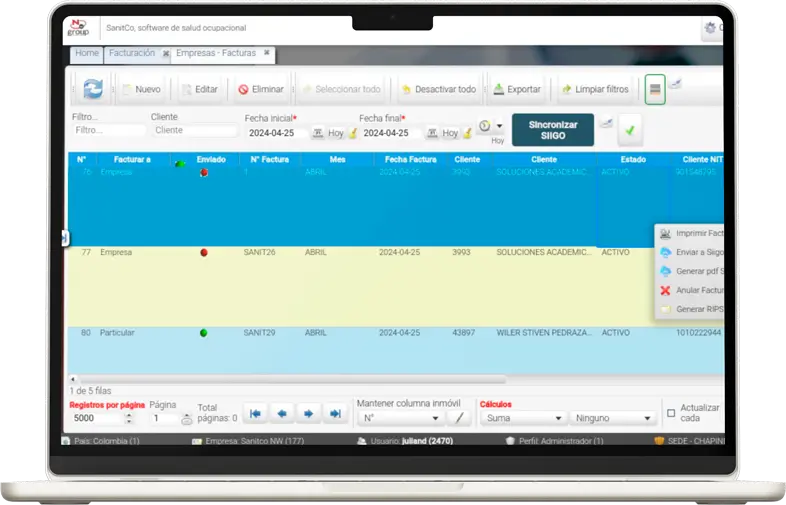Viewport: 786px width, 505px height.
Task: Click the Eliminar button
Action: coord(261,89)
